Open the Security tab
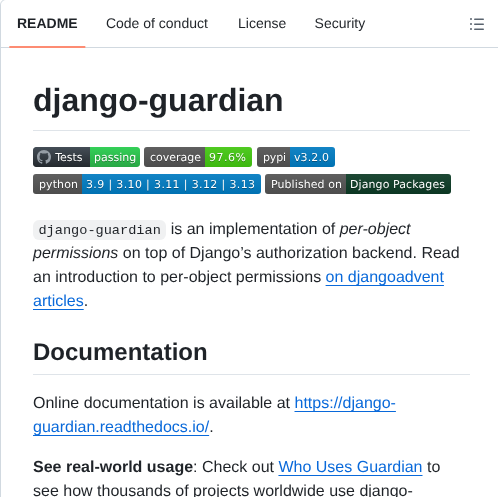The height and width of the screenshot is (497, 498). click(x=340, y=24)
